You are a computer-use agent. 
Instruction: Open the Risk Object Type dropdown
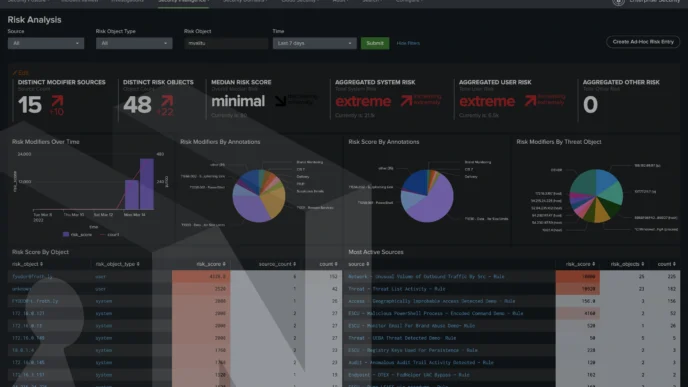tap(134, 43)
